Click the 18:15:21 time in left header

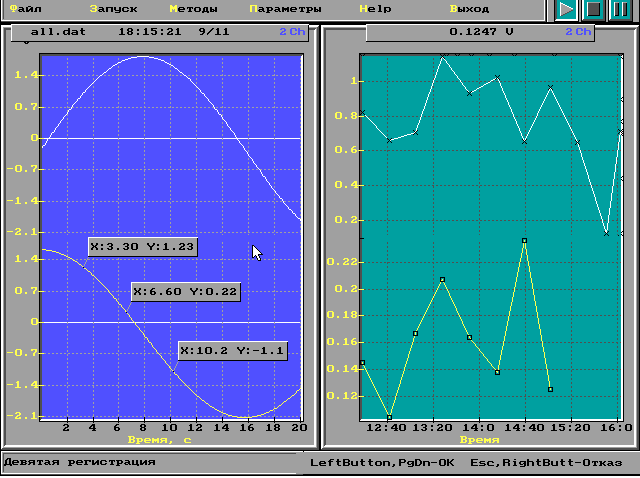point(148,32)
